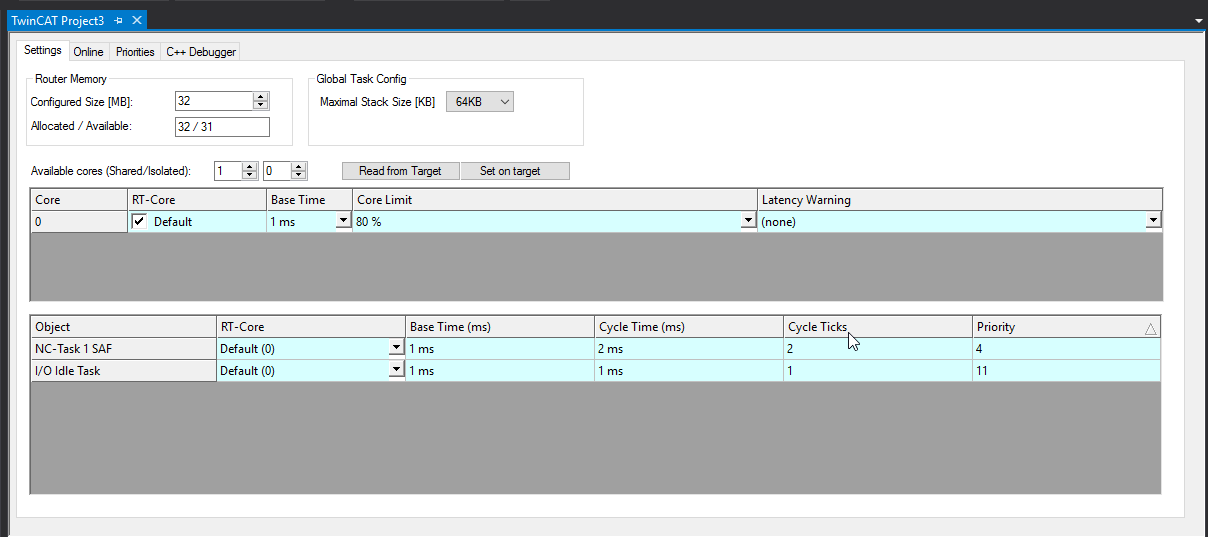The height and width of the screenshot is (537, 1208).
Task: Increase Configured Size with up arrow
Action: tap(261, 97)
